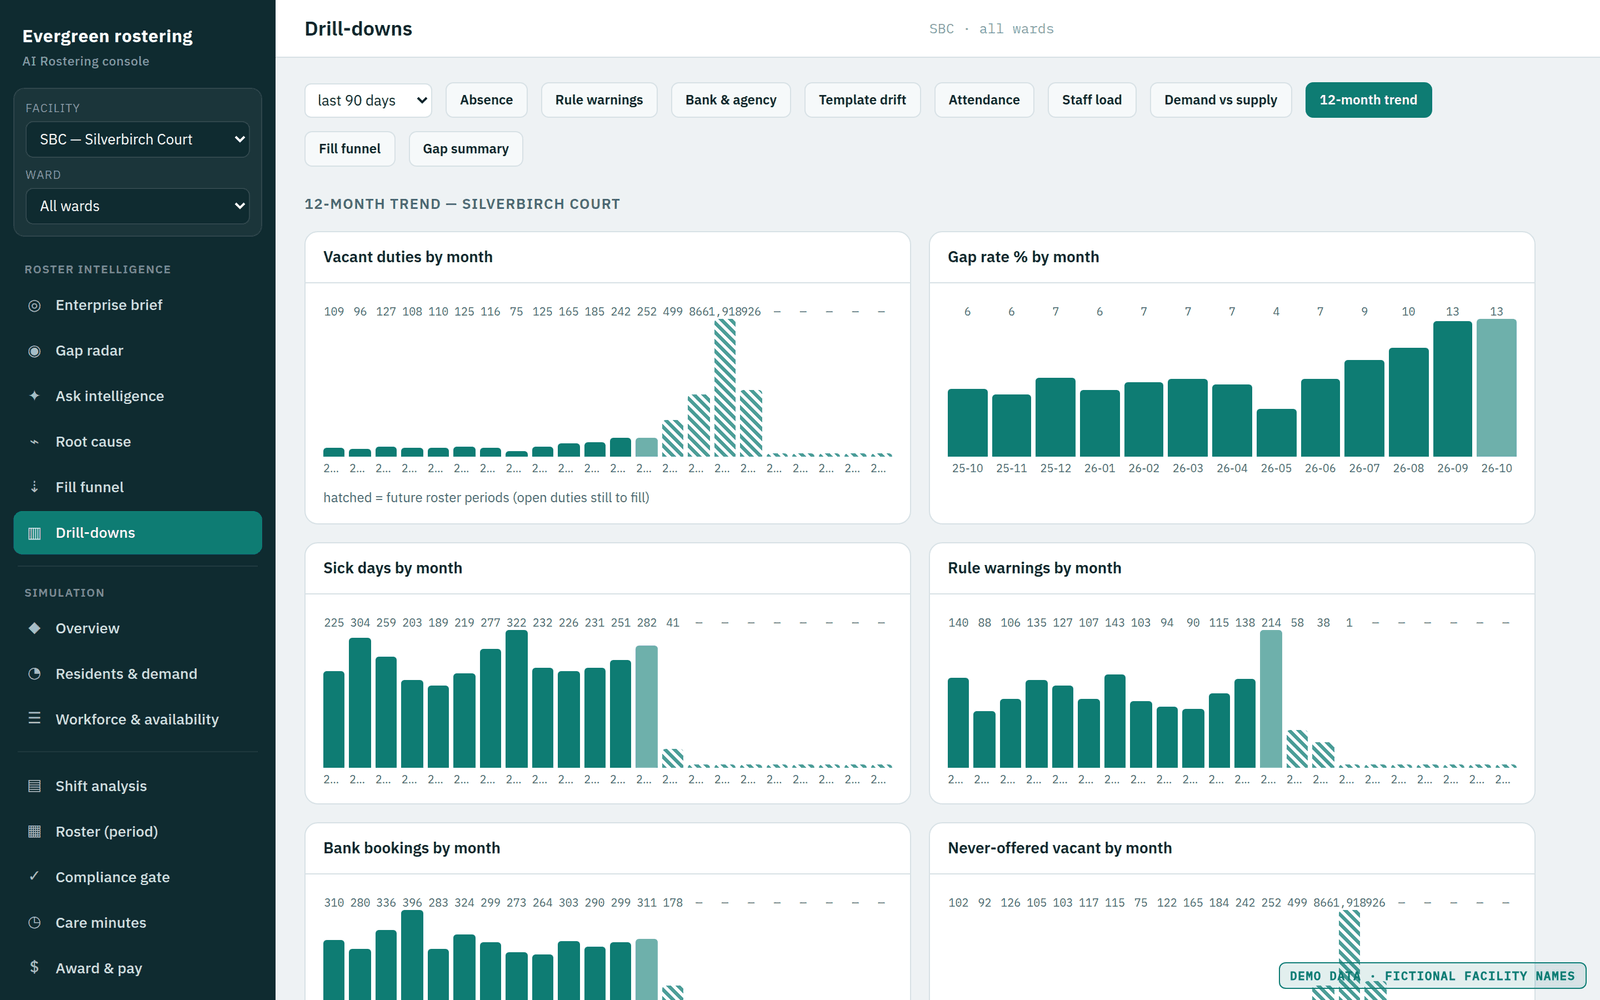Click the Residents & demand pie icon

[x=34, y=674]
